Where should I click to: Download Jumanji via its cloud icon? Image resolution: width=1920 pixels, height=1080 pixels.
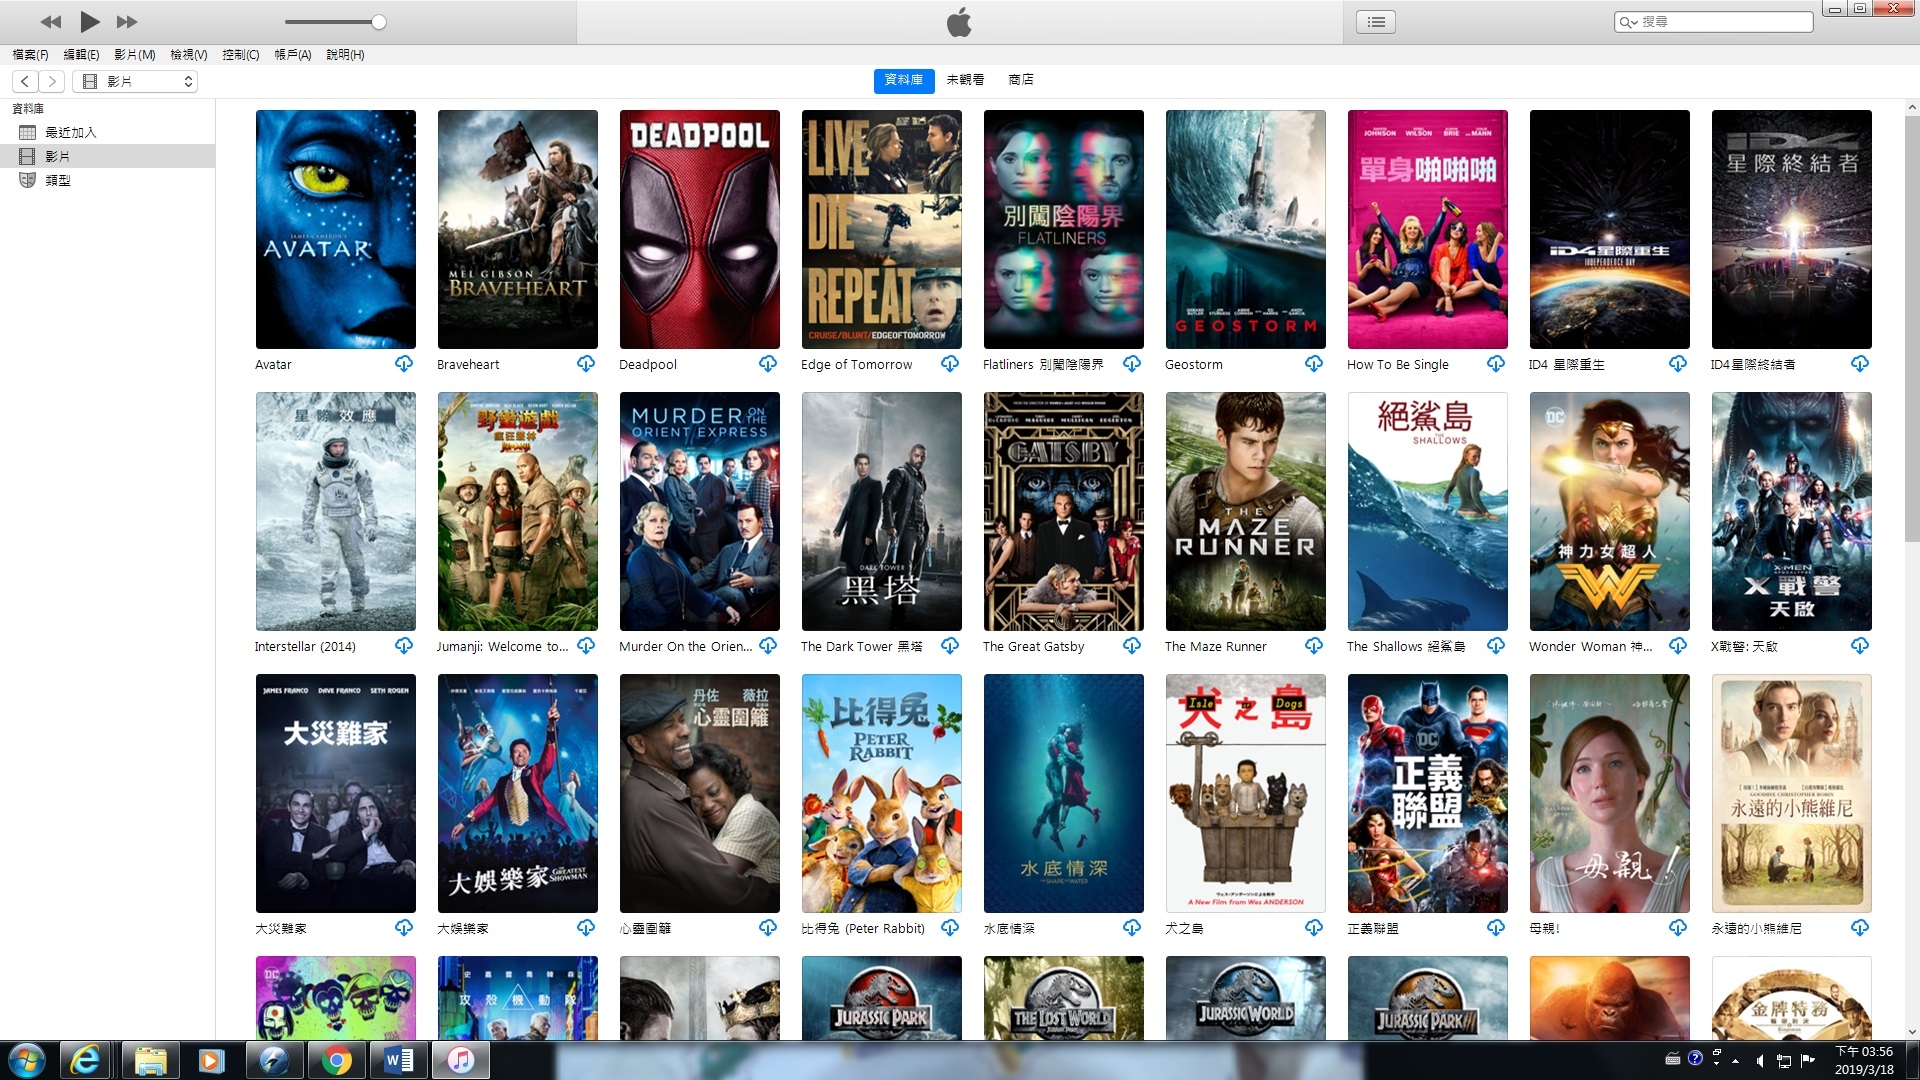tap(586, 646)
